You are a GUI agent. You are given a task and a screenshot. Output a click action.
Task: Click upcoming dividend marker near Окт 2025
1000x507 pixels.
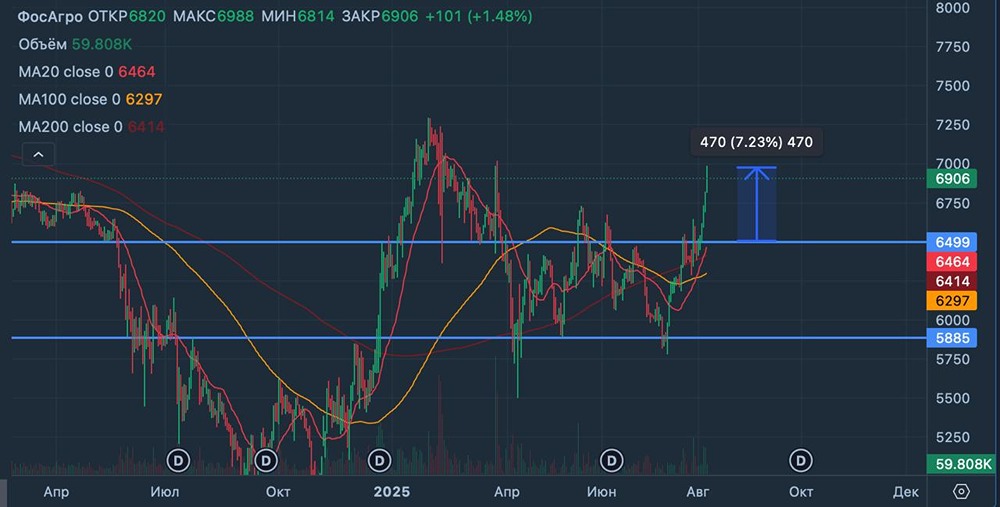[x=801, y=460]
